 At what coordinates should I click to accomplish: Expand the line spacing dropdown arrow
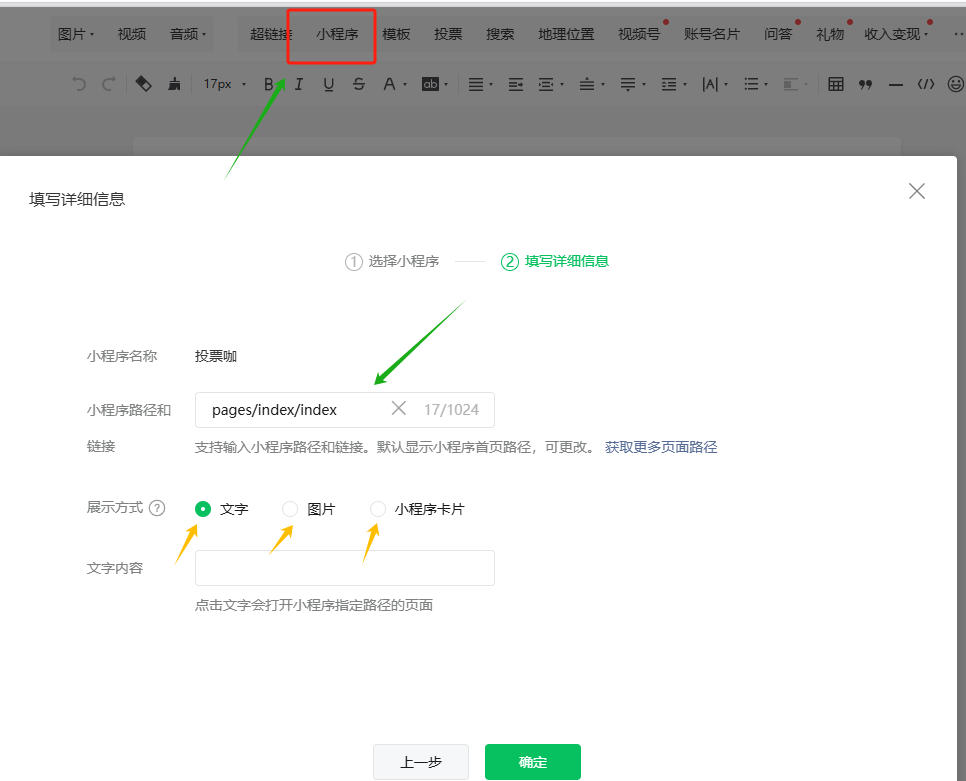click(x=684, y=85)
